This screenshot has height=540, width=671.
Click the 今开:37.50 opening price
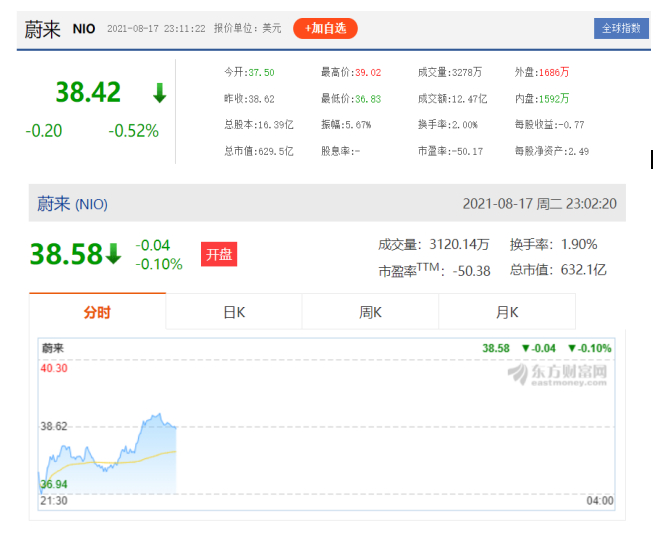pos(249,72)
